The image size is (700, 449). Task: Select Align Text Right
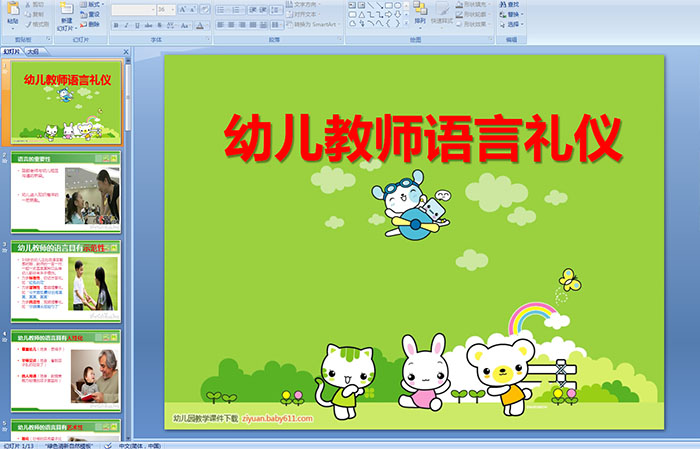pos(242,25)
